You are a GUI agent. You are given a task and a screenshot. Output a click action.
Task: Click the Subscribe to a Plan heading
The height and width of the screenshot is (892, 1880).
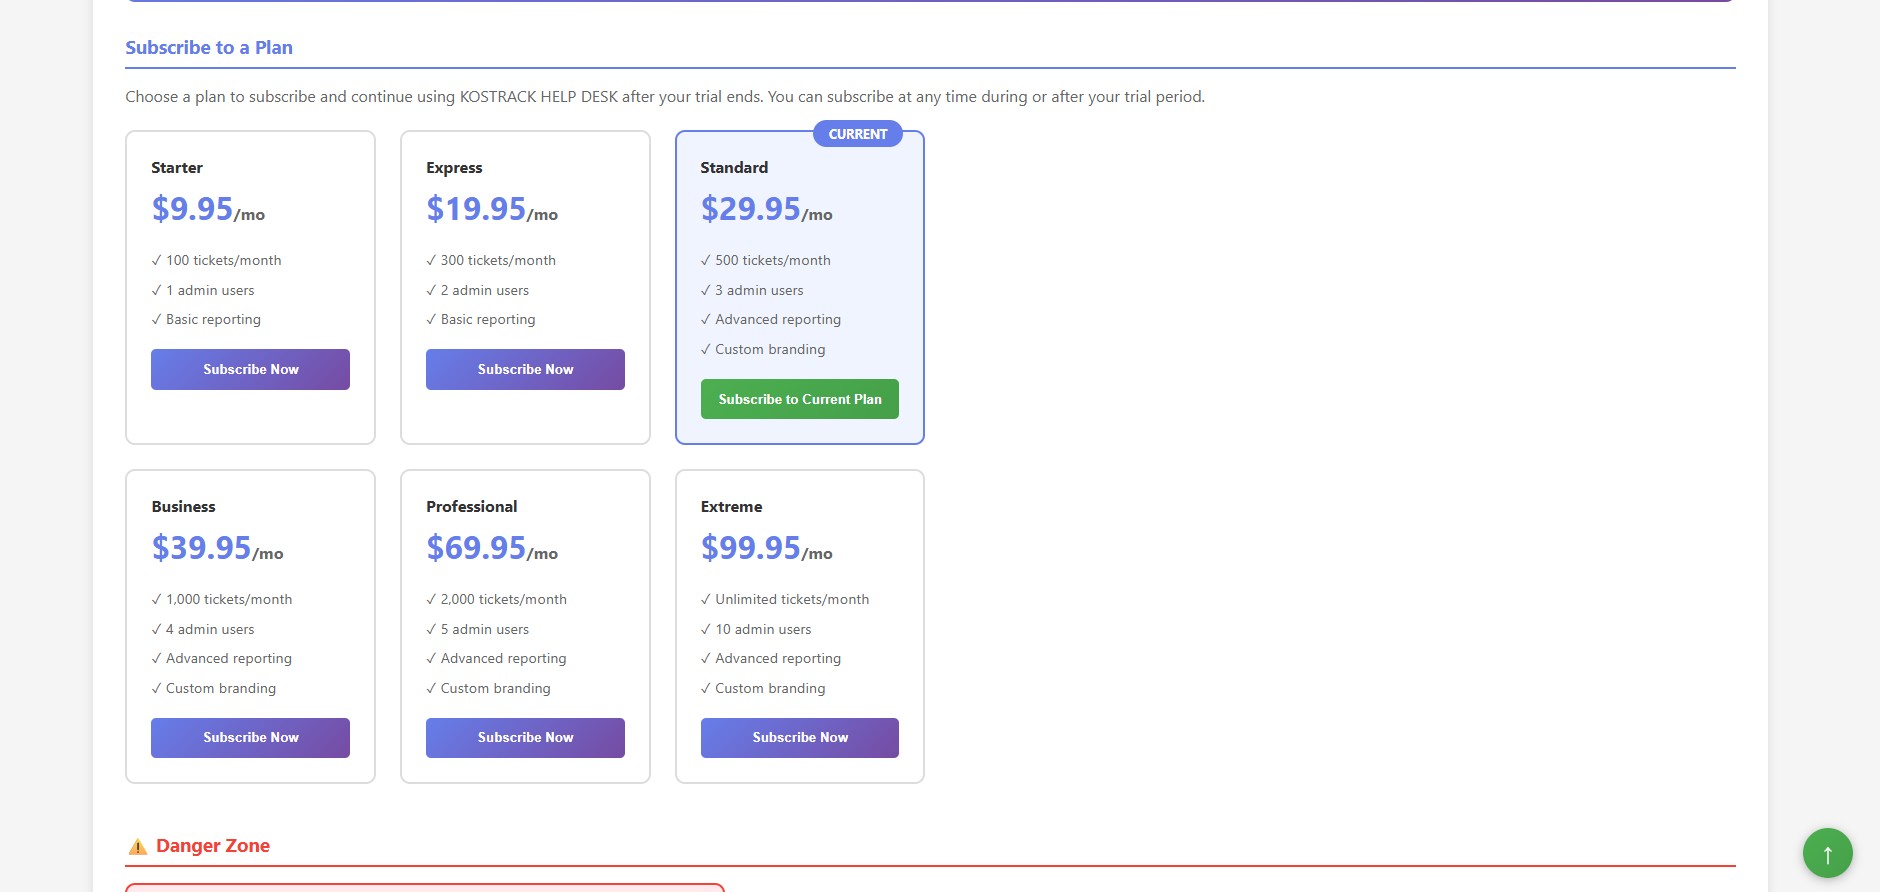(x=209, y=47)
